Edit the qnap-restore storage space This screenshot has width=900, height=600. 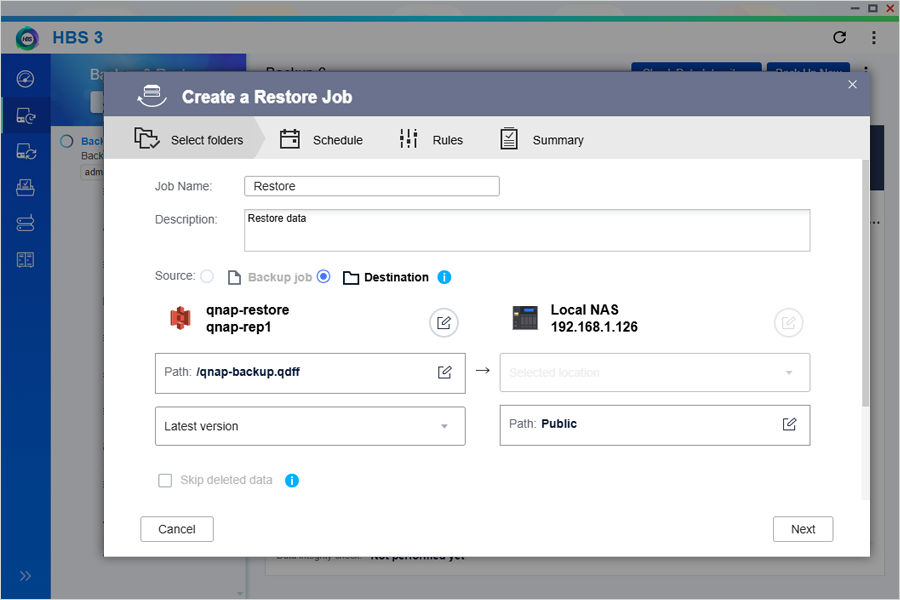click(x=444, y=323)
